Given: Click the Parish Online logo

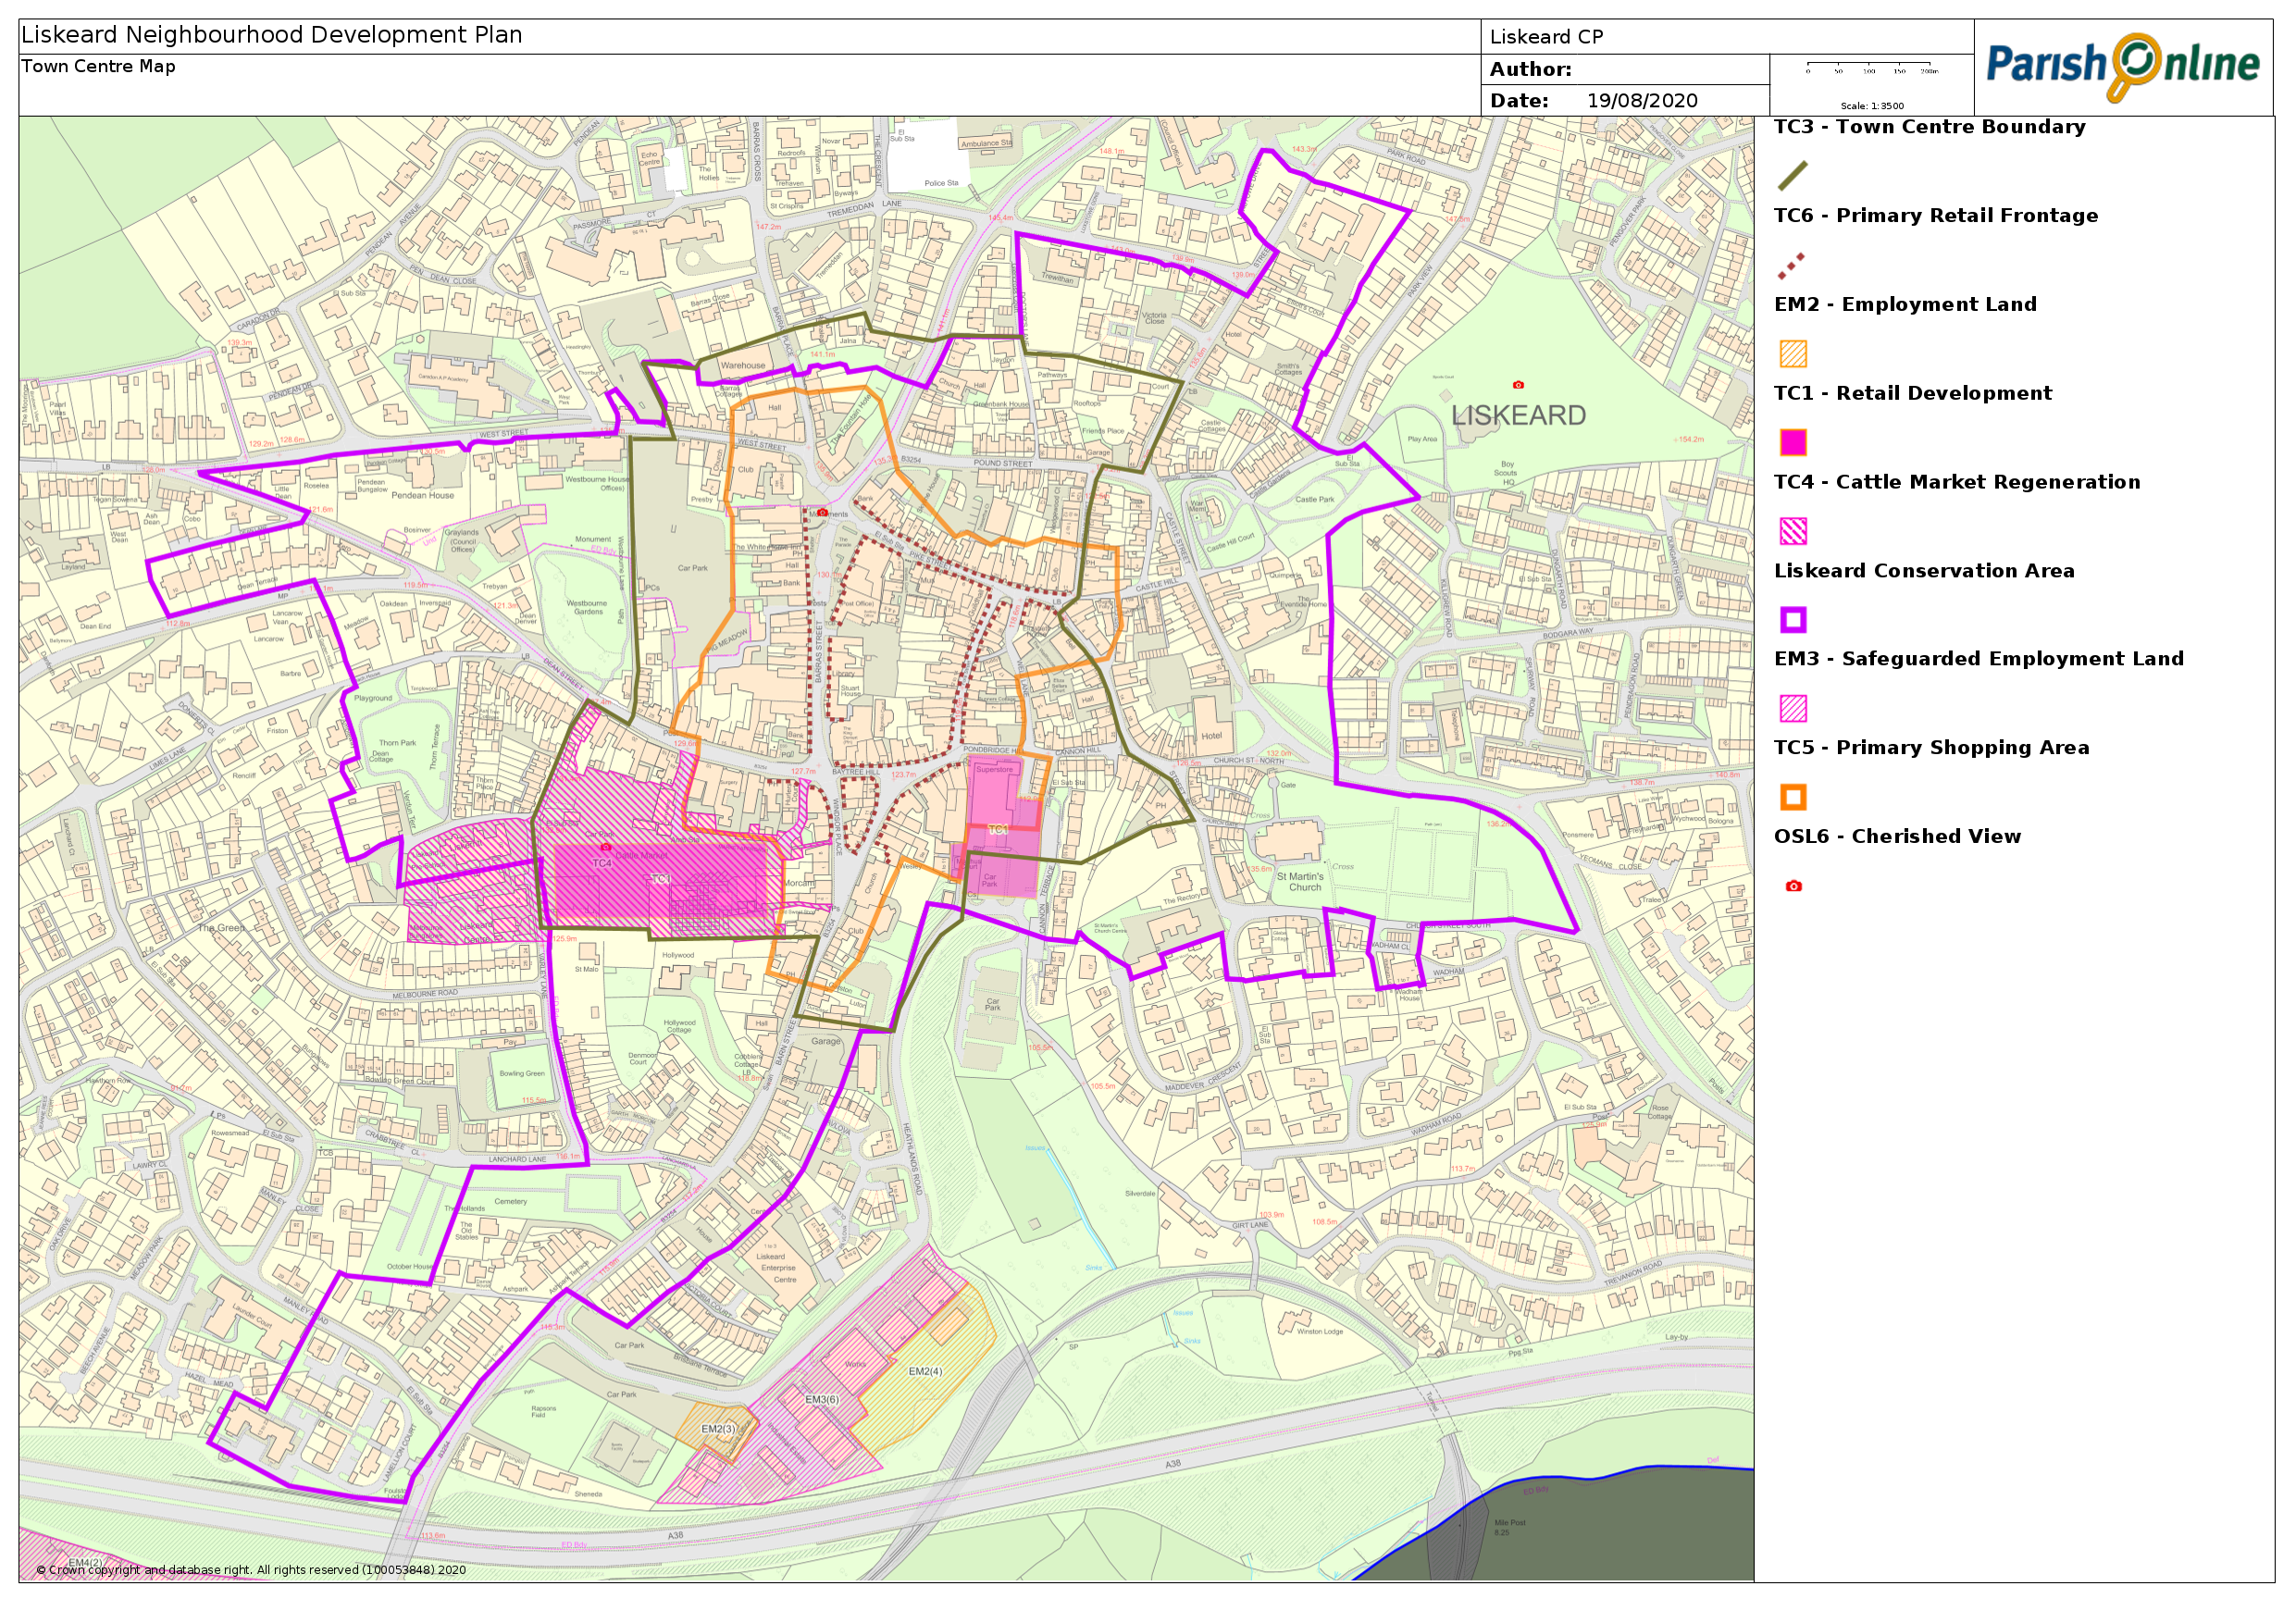Looking at the screenshot, I should [2122, 66].
